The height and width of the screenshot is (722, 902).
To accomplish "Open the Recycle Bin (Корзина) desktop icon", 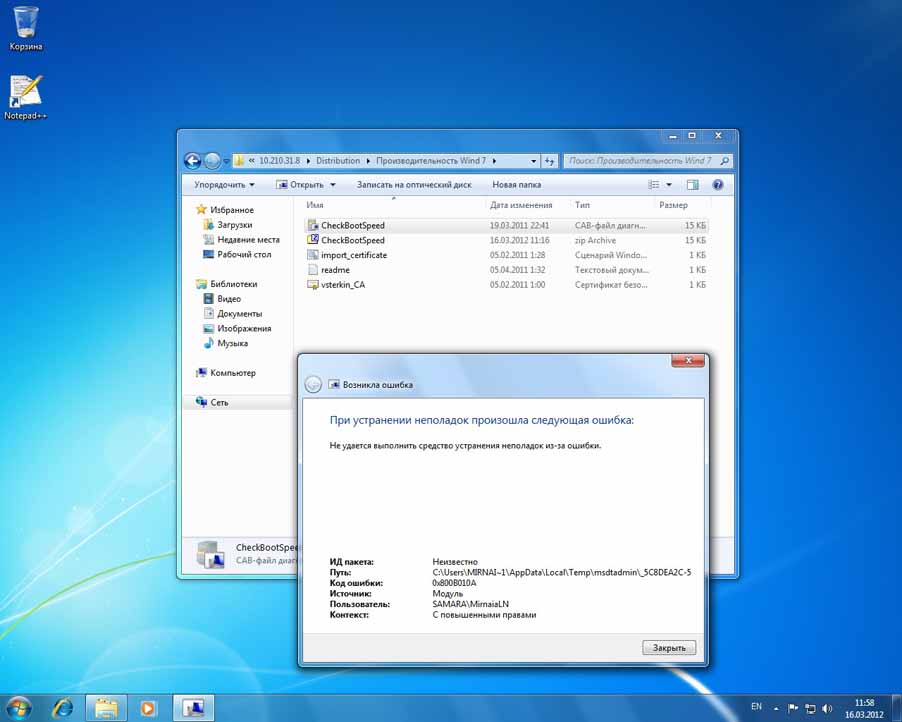I will click(26, 24).
